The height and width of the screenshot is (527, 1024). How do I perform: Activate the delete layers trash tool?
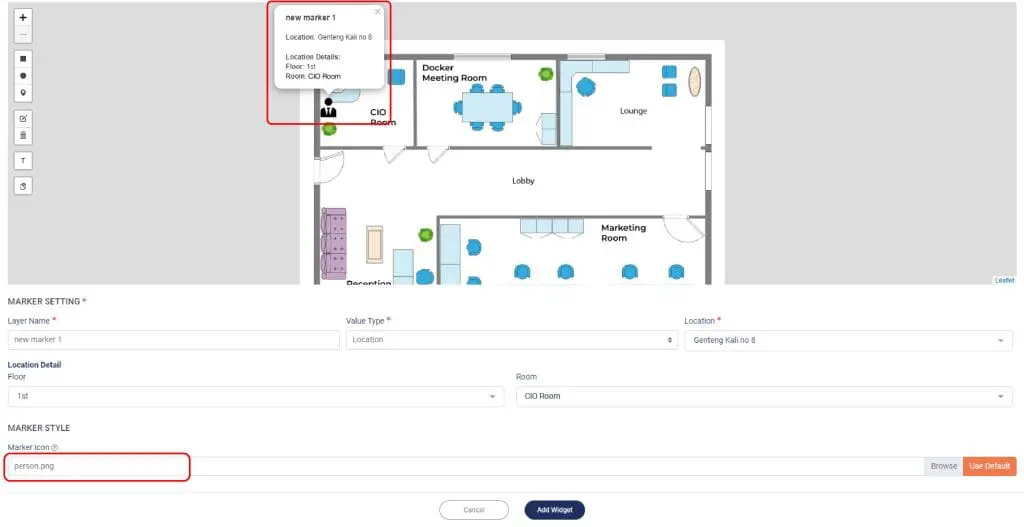click(x=24, y=135)
